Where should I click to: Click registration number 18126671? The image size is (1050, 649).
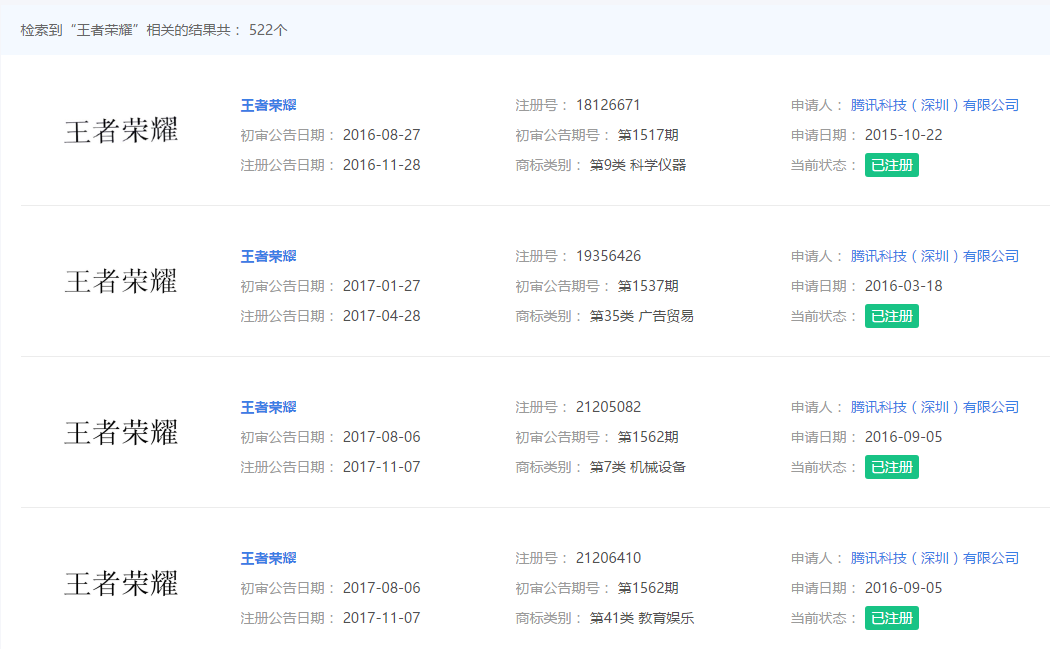(608, 105)
